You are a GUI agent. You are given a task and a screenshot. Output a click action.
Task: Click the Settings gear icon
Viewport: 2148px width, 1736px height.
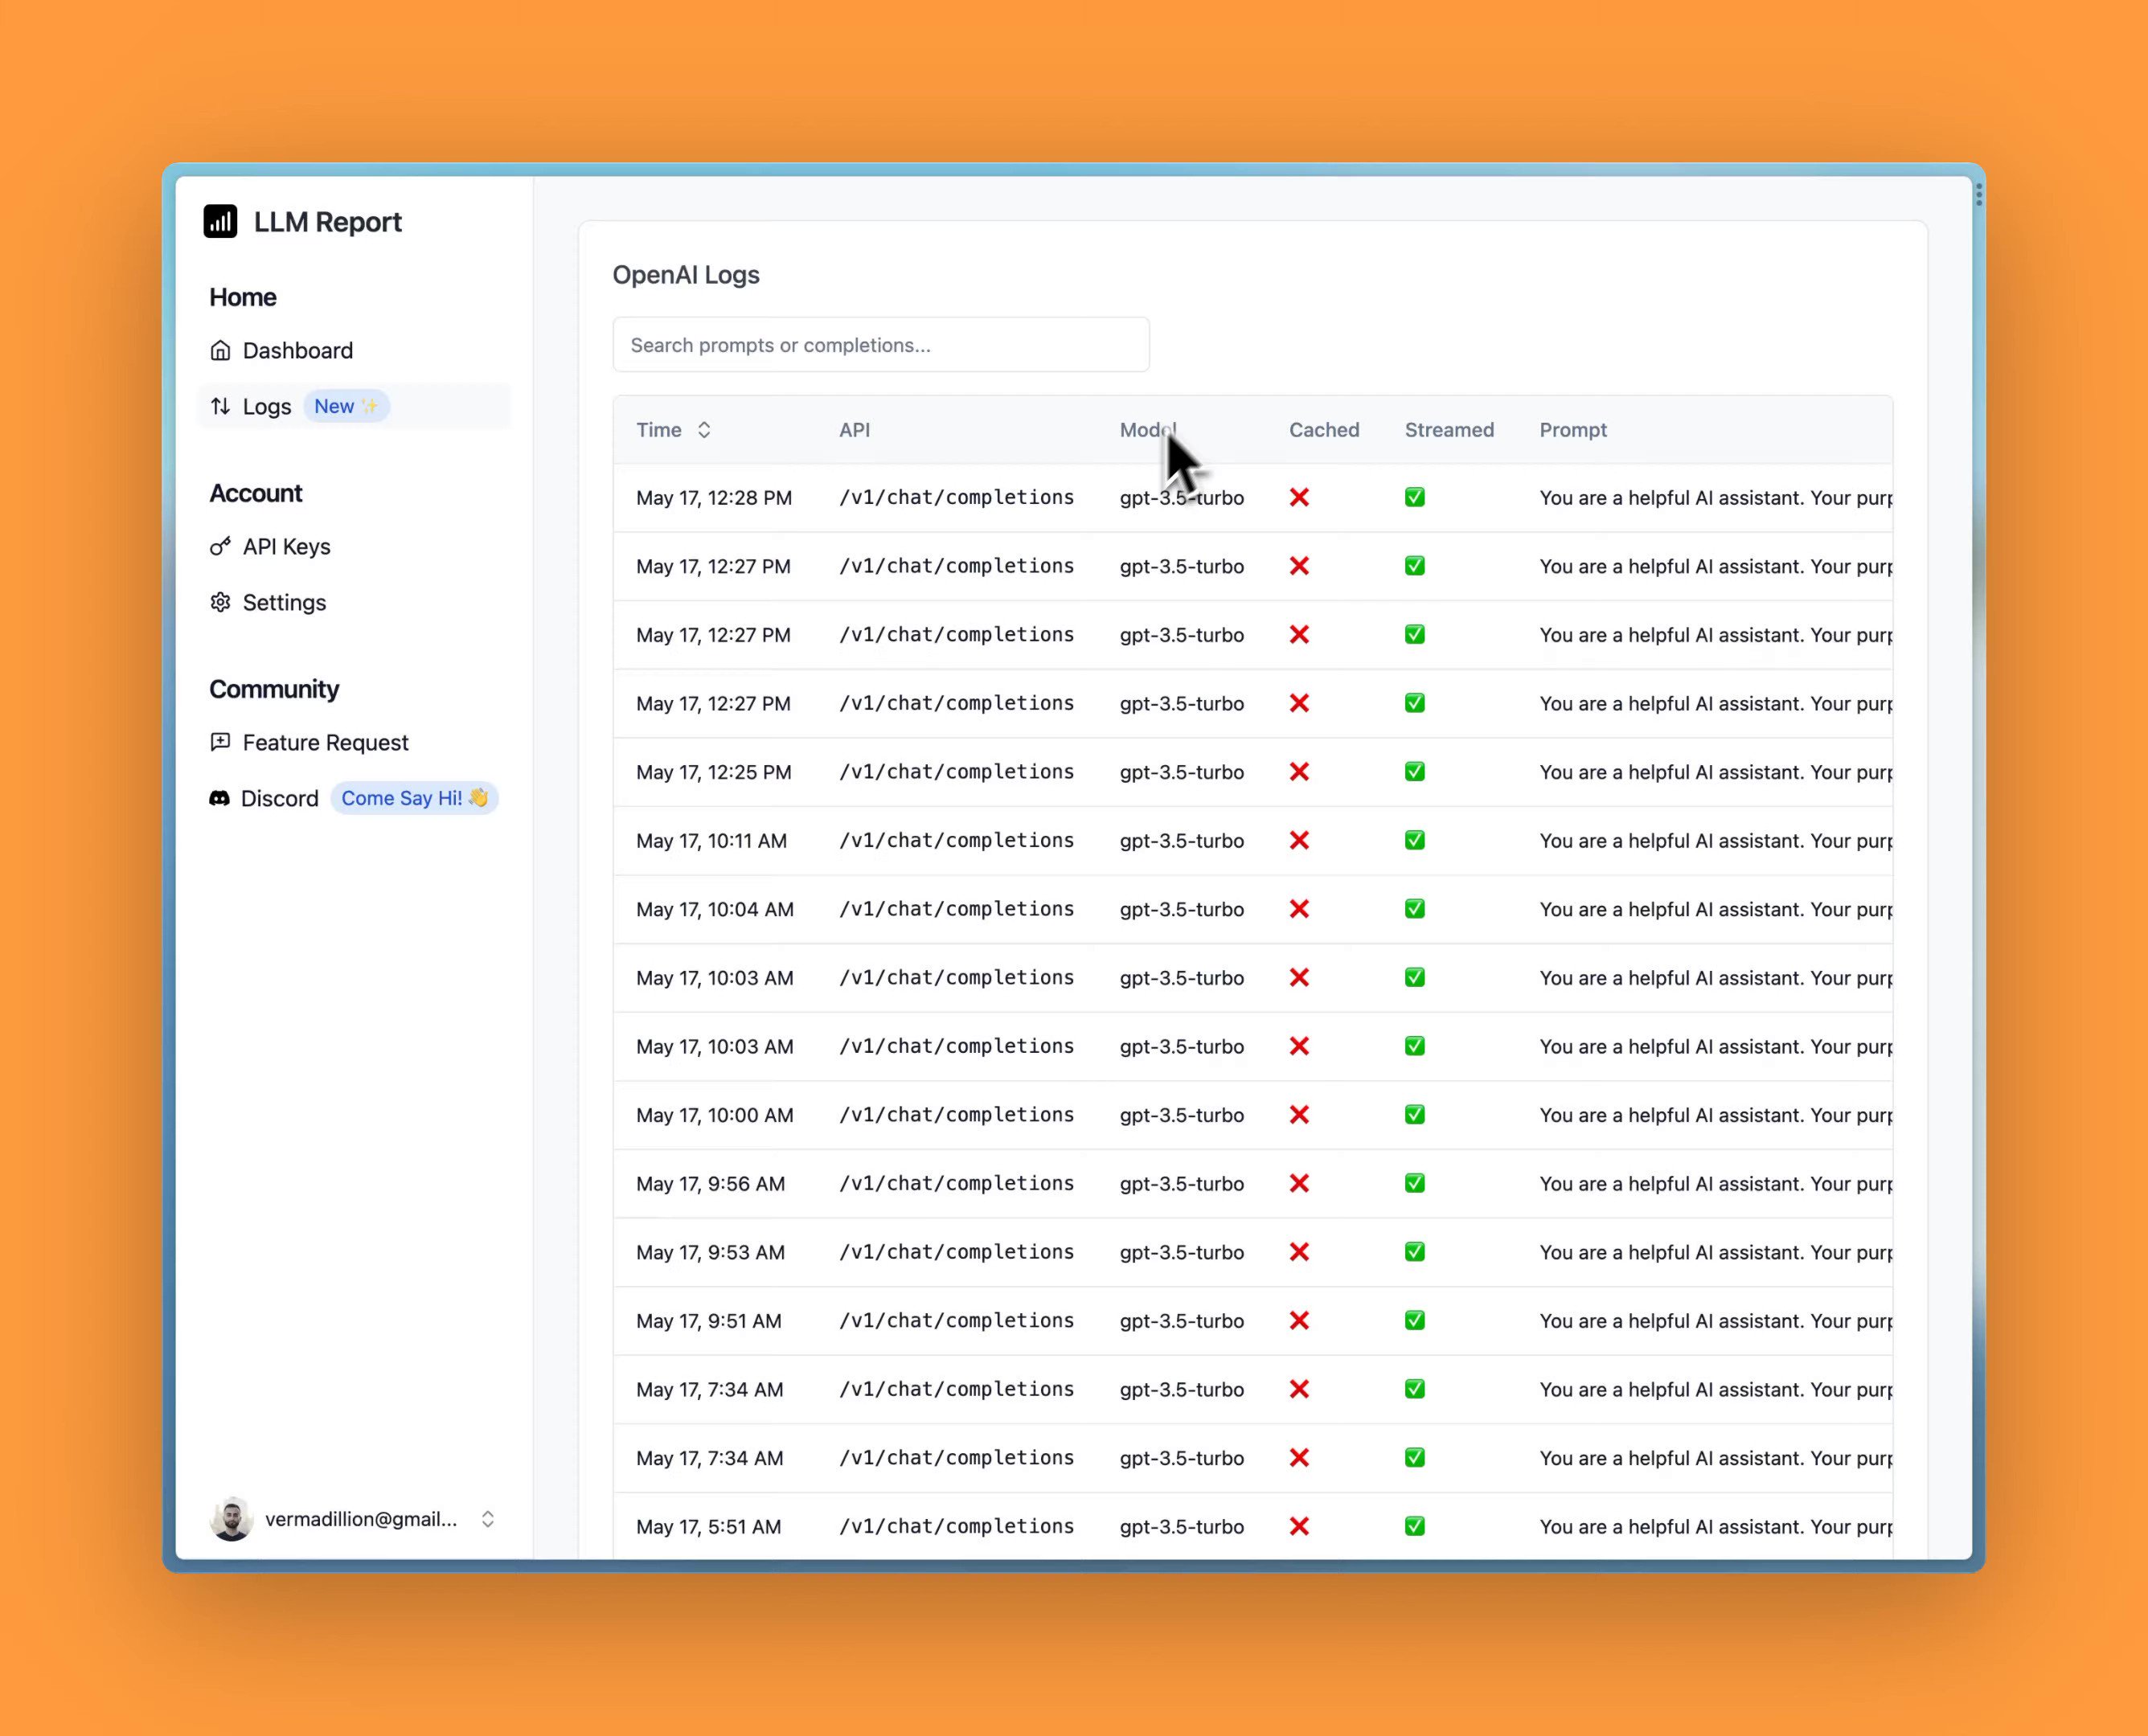[220, 602]
